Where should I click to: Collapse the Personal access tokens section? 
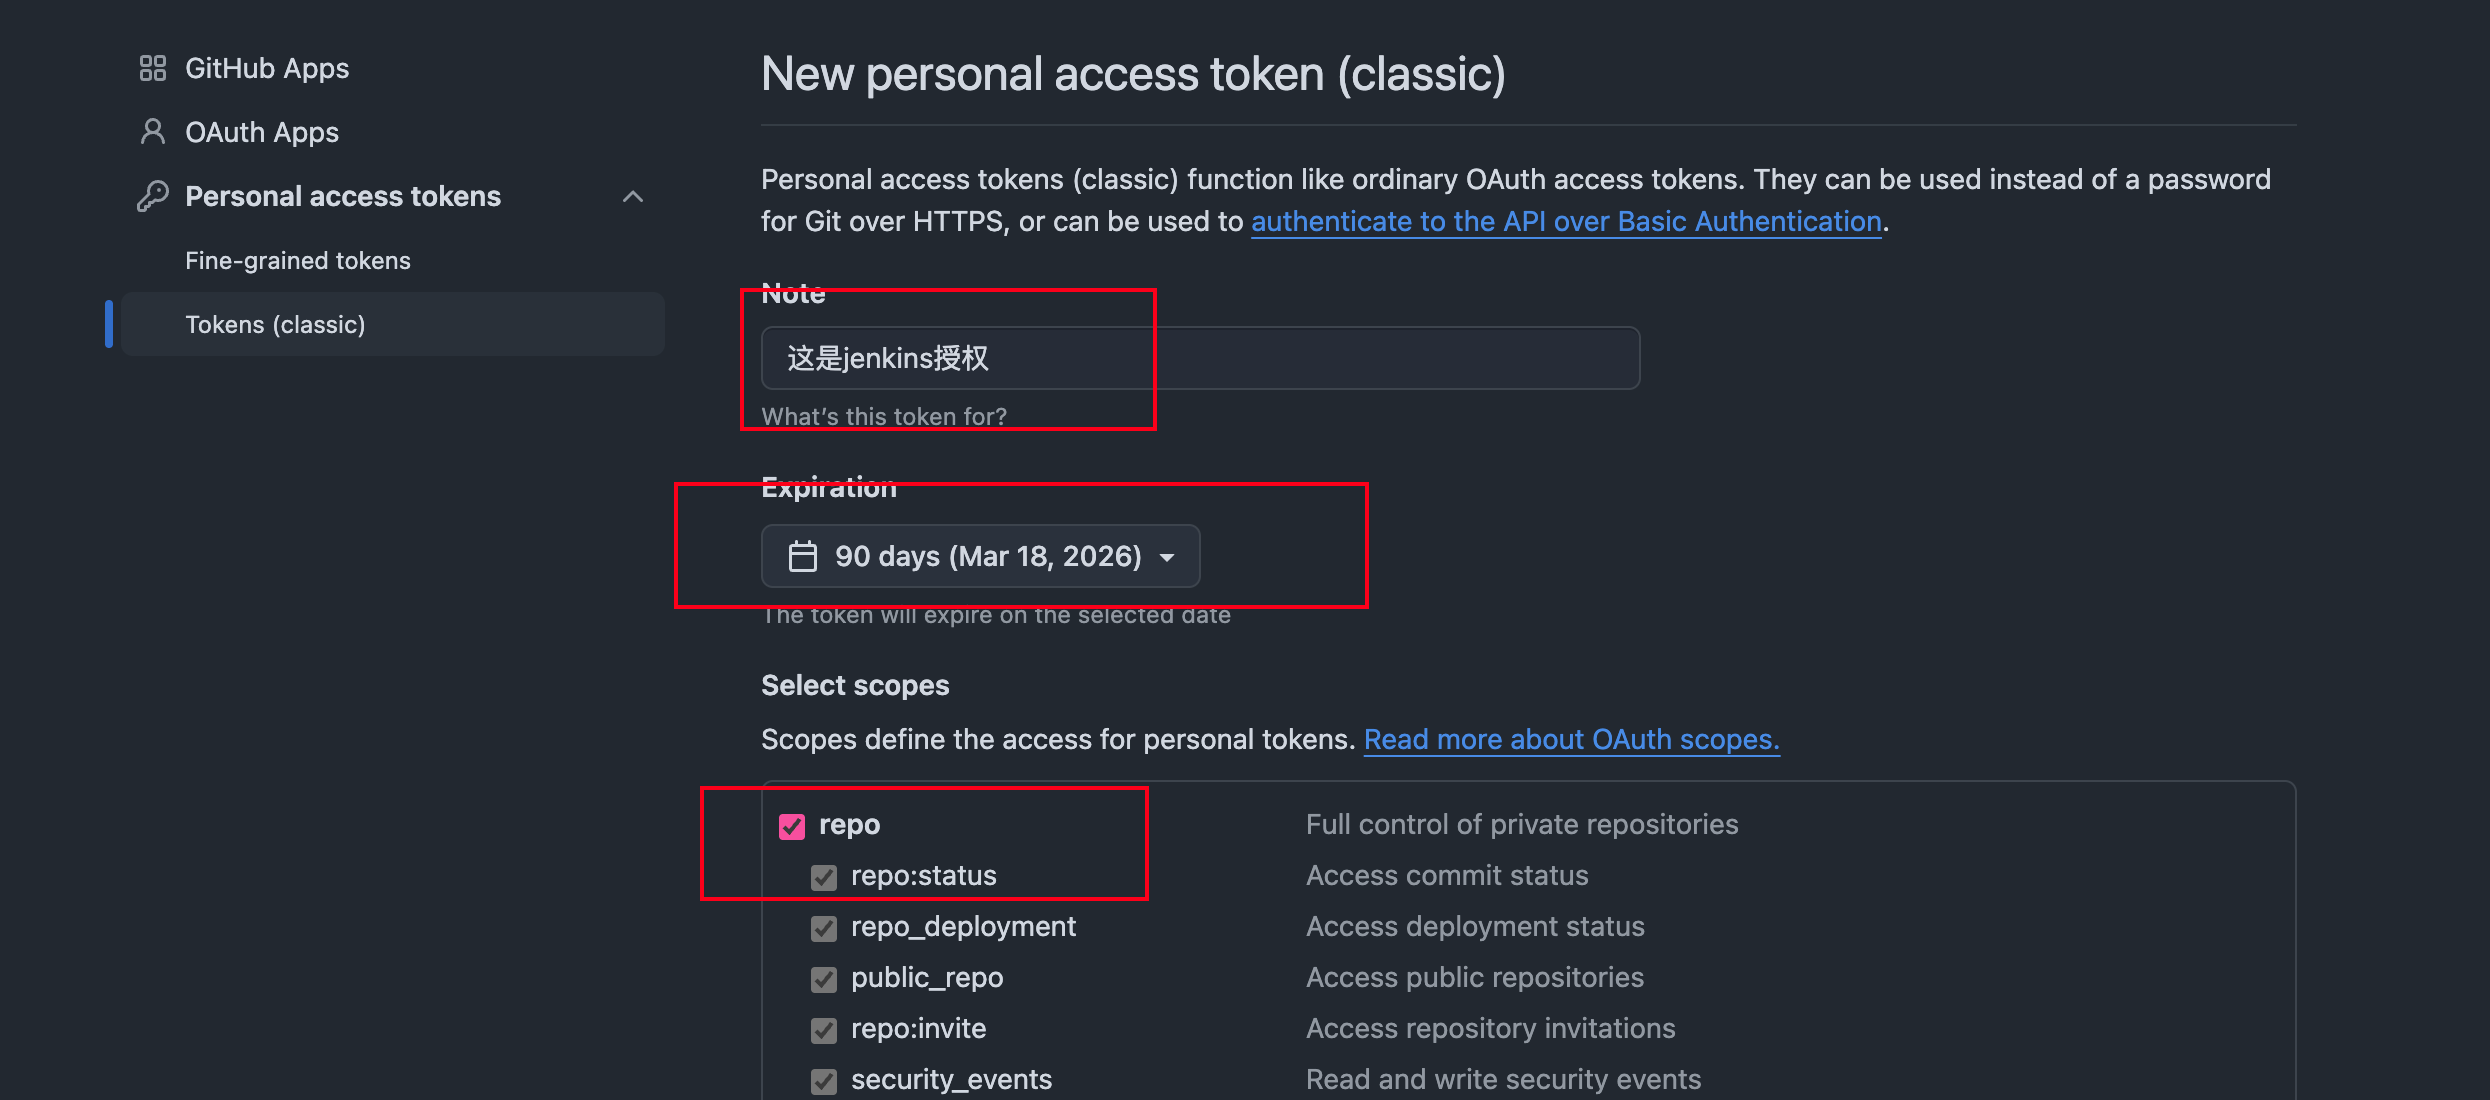pos(633,197)
